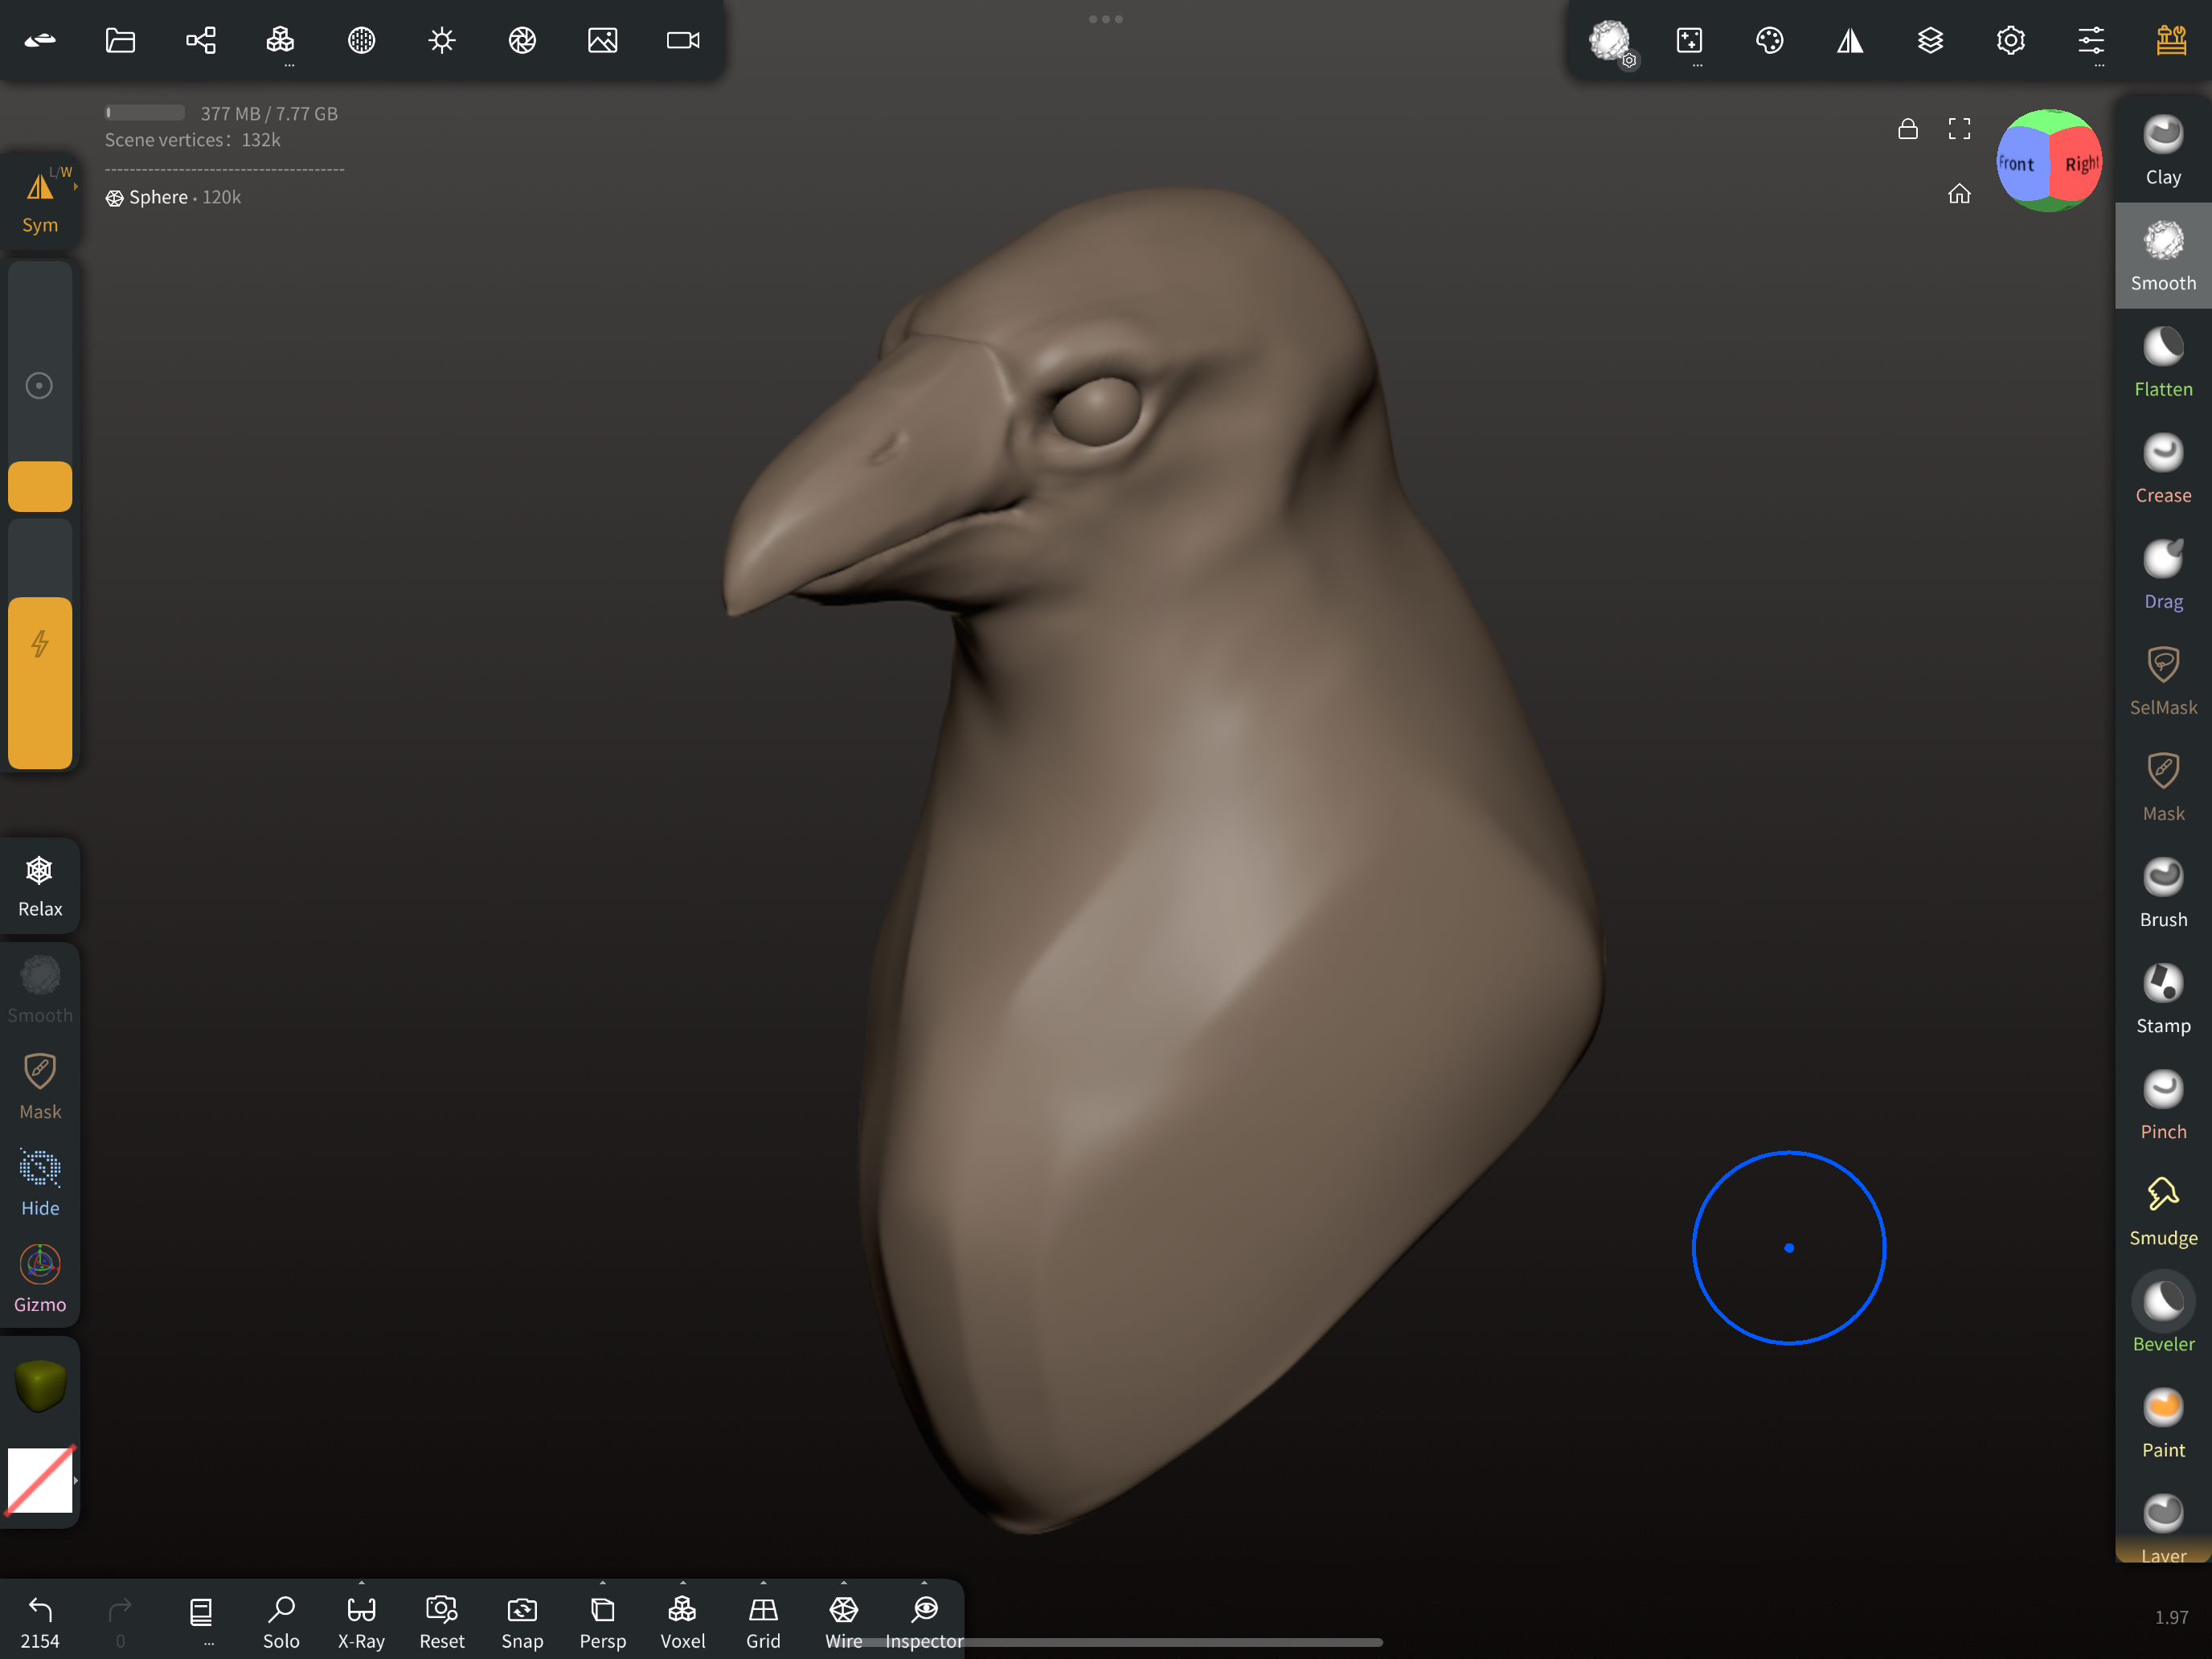The width and height of the screenshot is (2212, 1659).
Task: Select the Relax shortcut tool
Action: click(40, 886)
